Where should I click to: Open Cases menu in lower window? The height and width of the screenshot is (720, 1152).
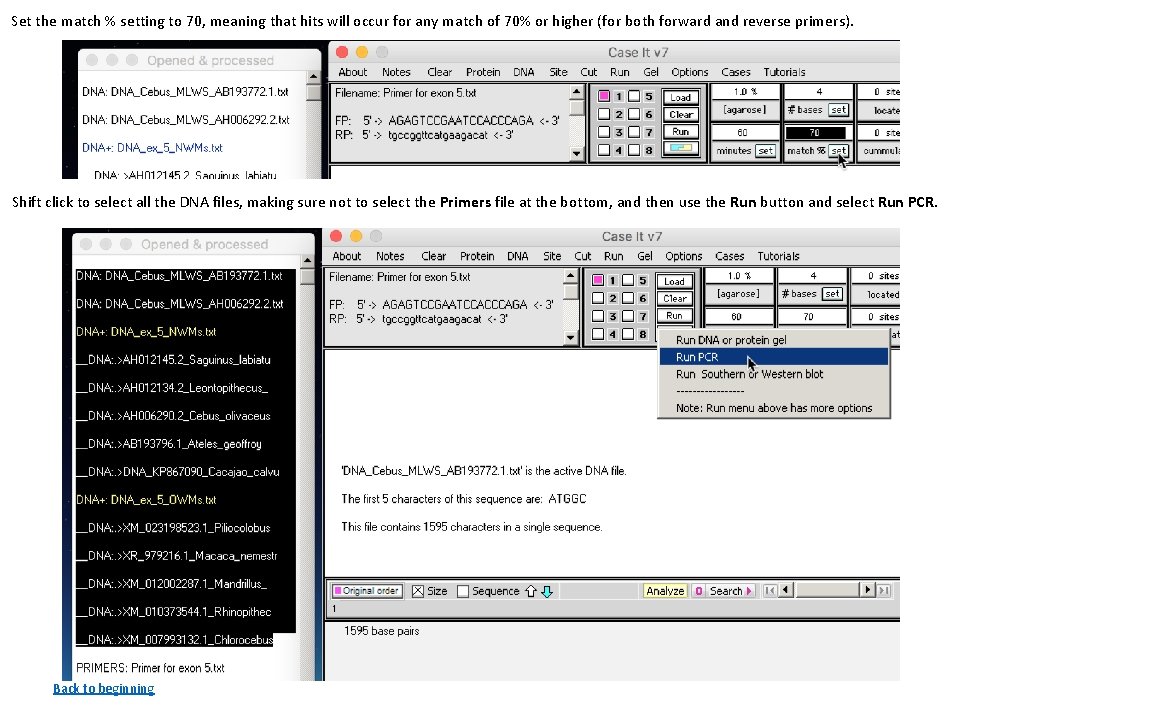(730, 256)
